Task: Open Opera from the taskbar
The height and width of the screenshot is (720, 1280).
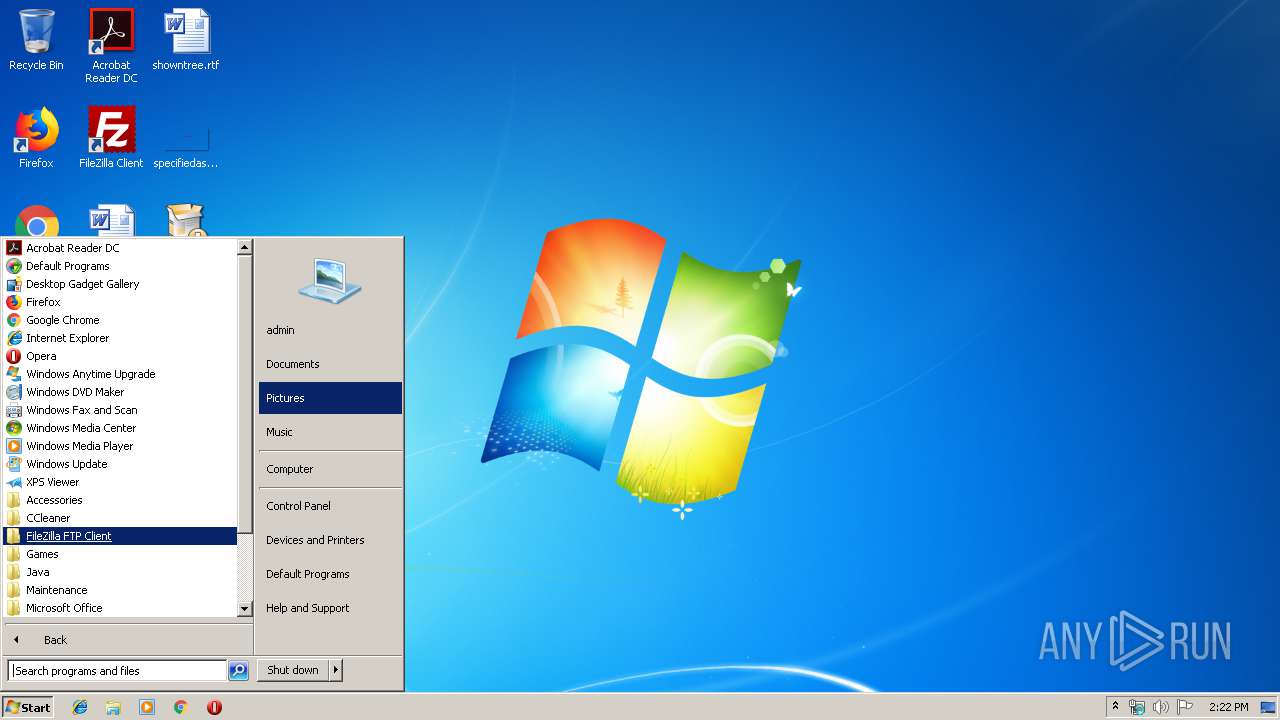Action: coord(214,707)
